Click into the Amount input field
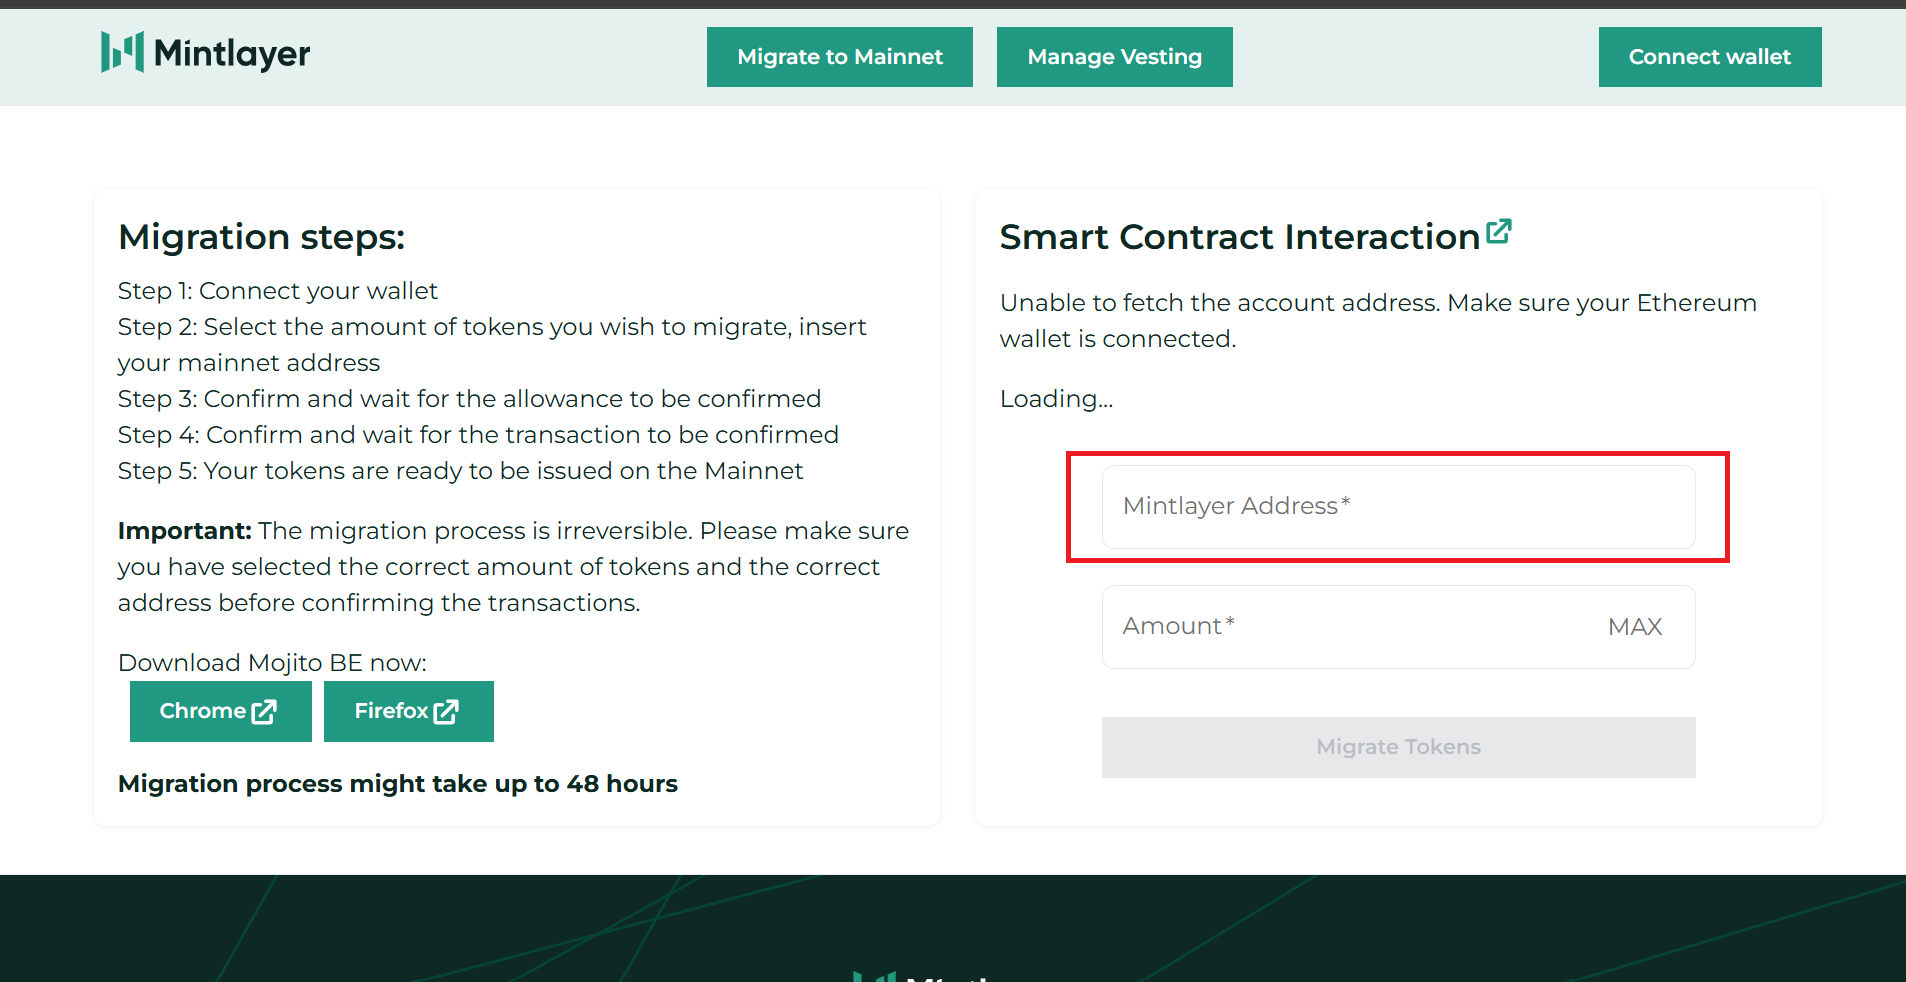The height and width of the screenshot is (982, 1906). pyautogui.click(x=1350, y=627)
